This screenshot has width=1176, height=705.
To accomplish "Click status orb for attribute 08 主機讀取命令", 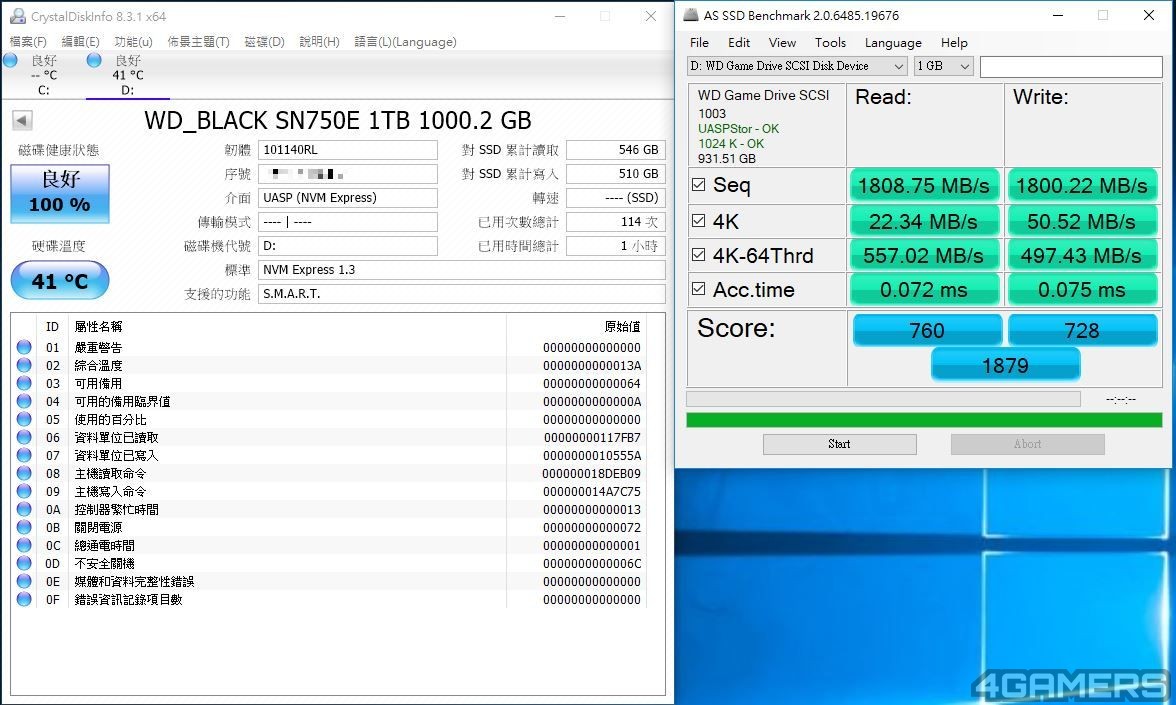I will tap(24, 473).
